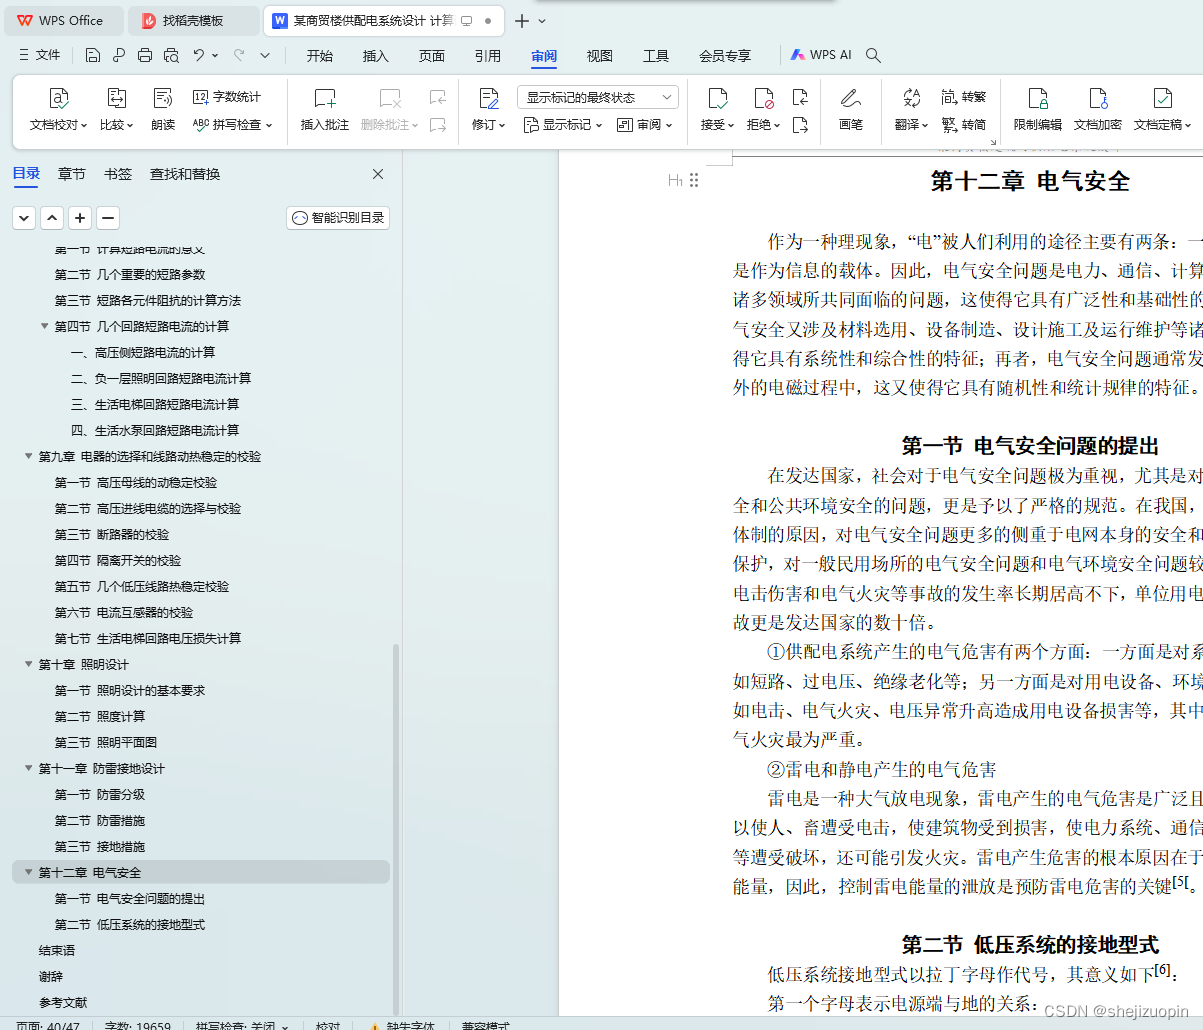
Task: Click the 文档校对 proofreading icon
Action: coord(59,98)
